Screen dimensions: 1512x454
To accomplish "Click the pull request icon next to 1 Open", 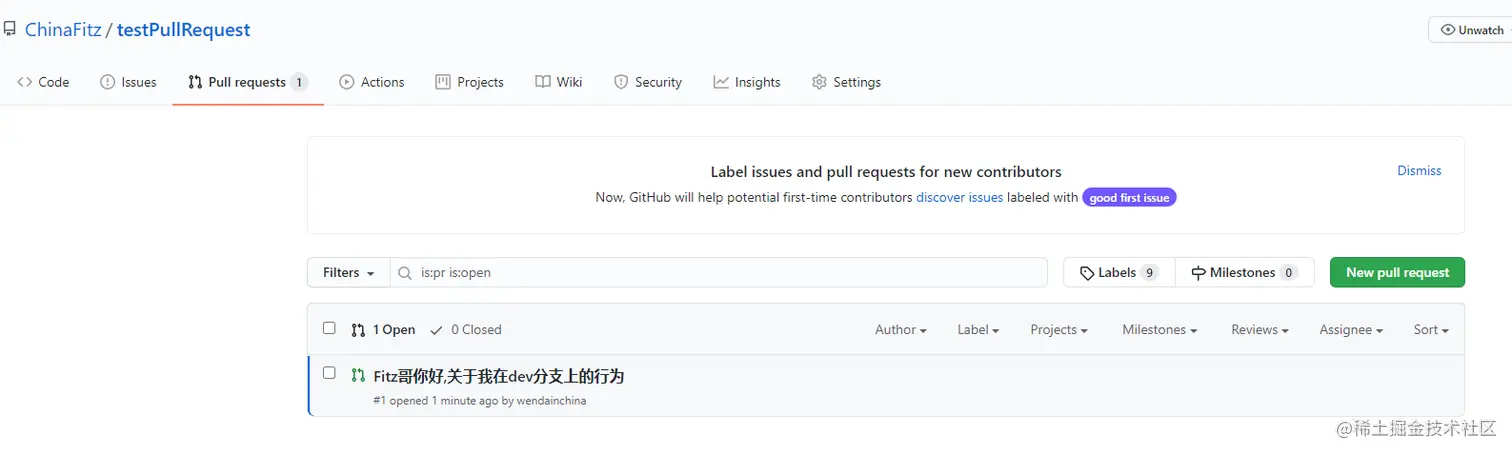I will coord(358,329).
